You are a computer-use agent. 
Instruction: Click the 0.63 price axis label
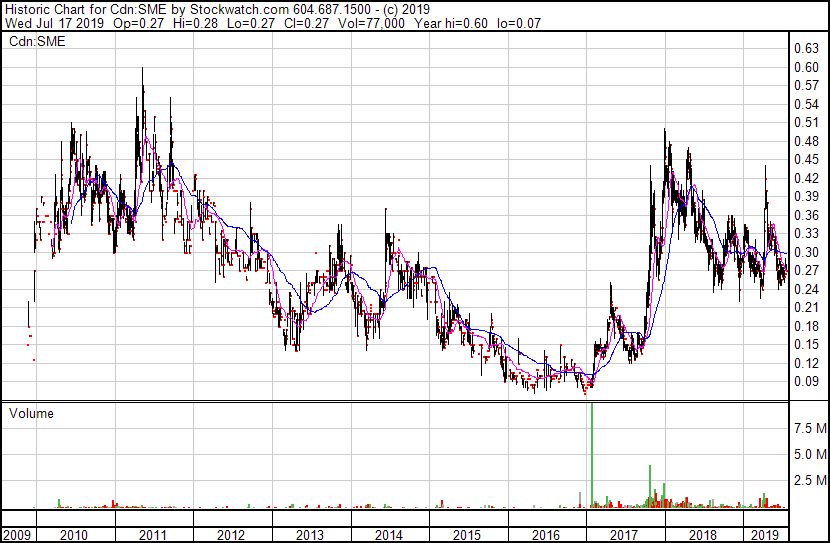tap(805, 49)
